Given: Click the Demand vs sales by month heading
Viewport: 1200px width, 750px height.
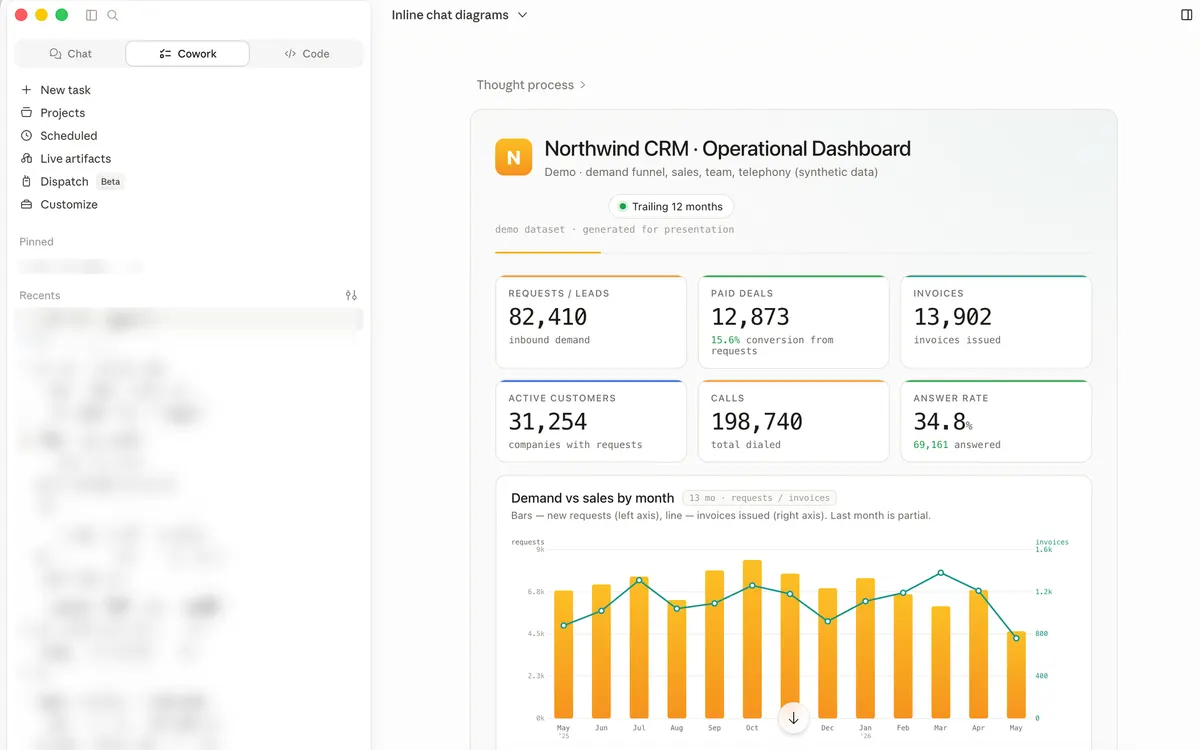Looking at the screenshot, I should (x=592, y=498).
